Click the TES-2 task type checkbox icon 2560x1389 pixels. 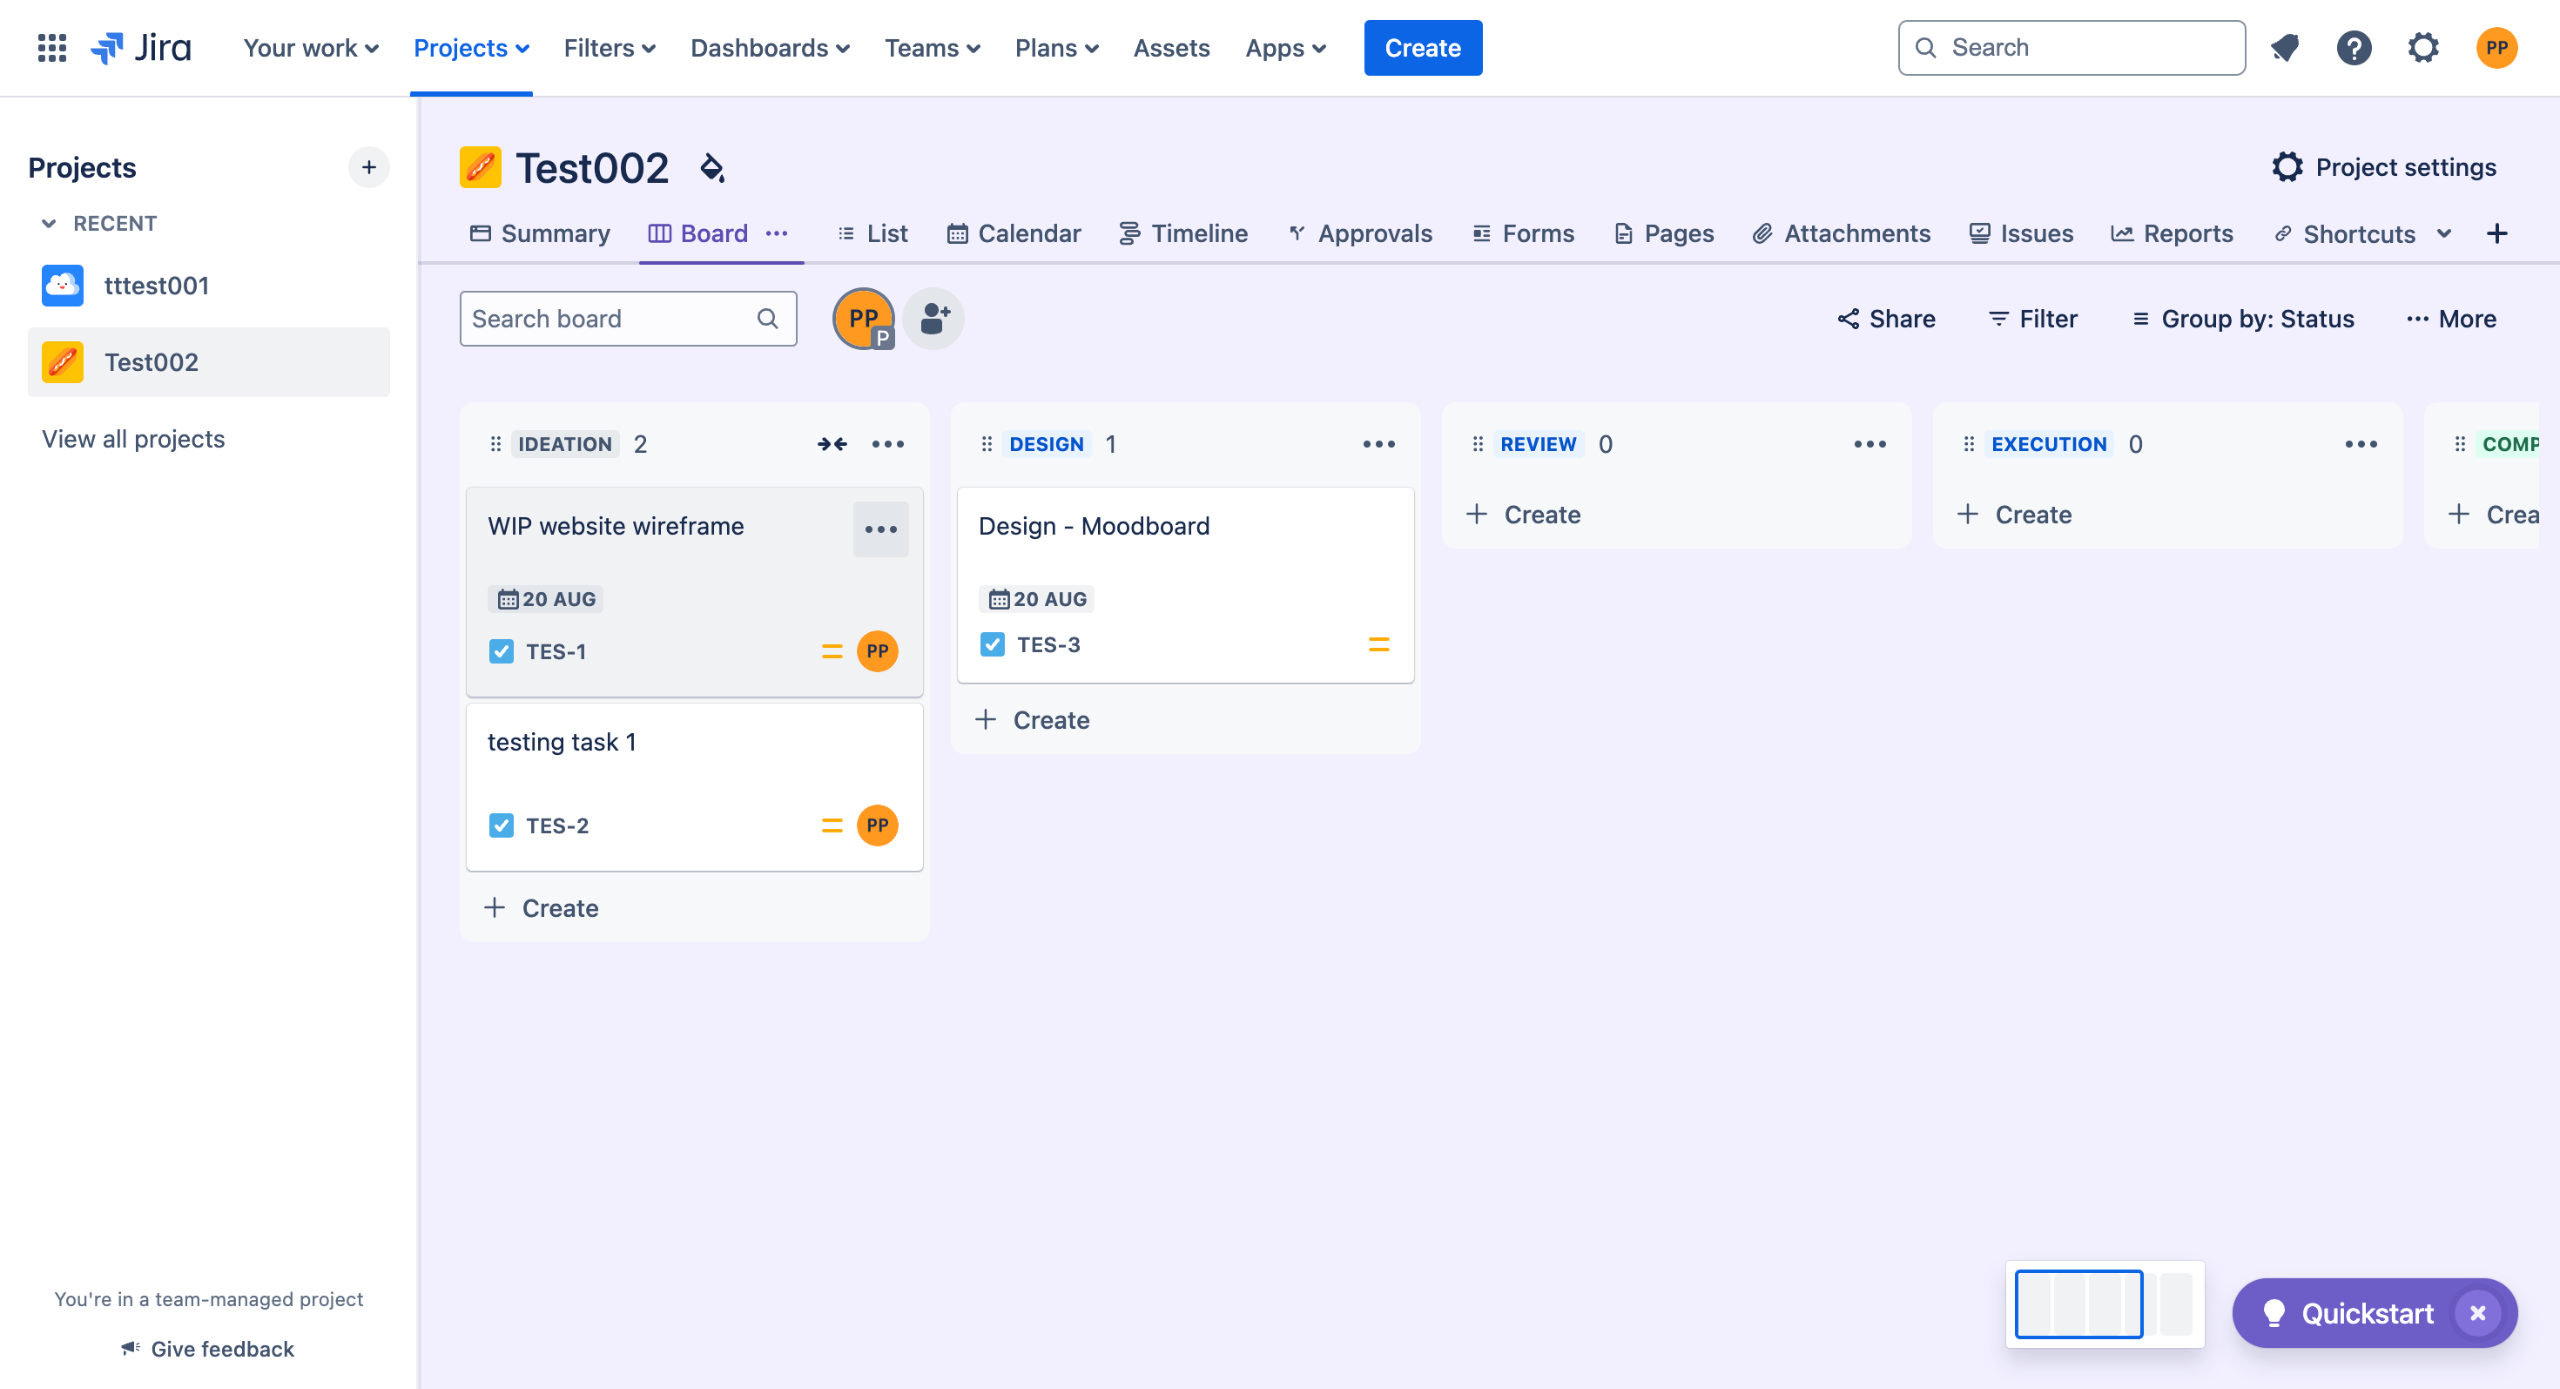point(501,825)
